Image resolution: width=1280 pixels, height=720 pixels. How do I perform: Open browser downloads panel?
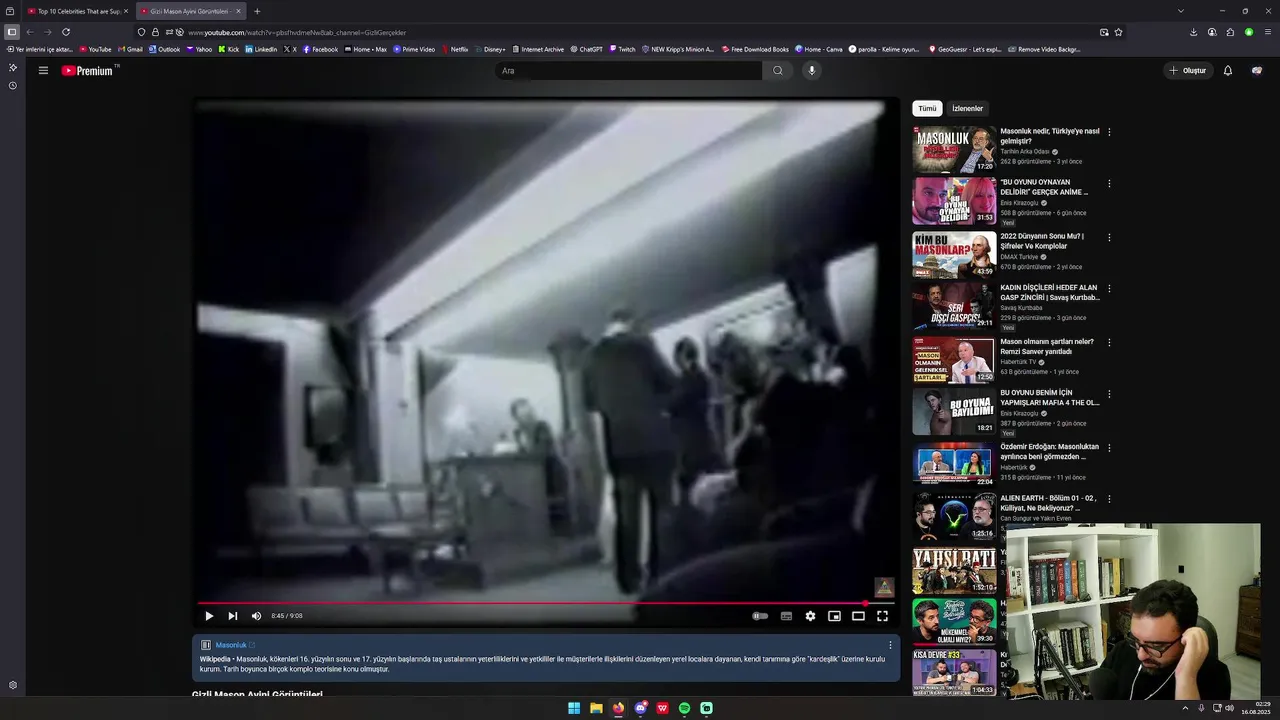1193,32
